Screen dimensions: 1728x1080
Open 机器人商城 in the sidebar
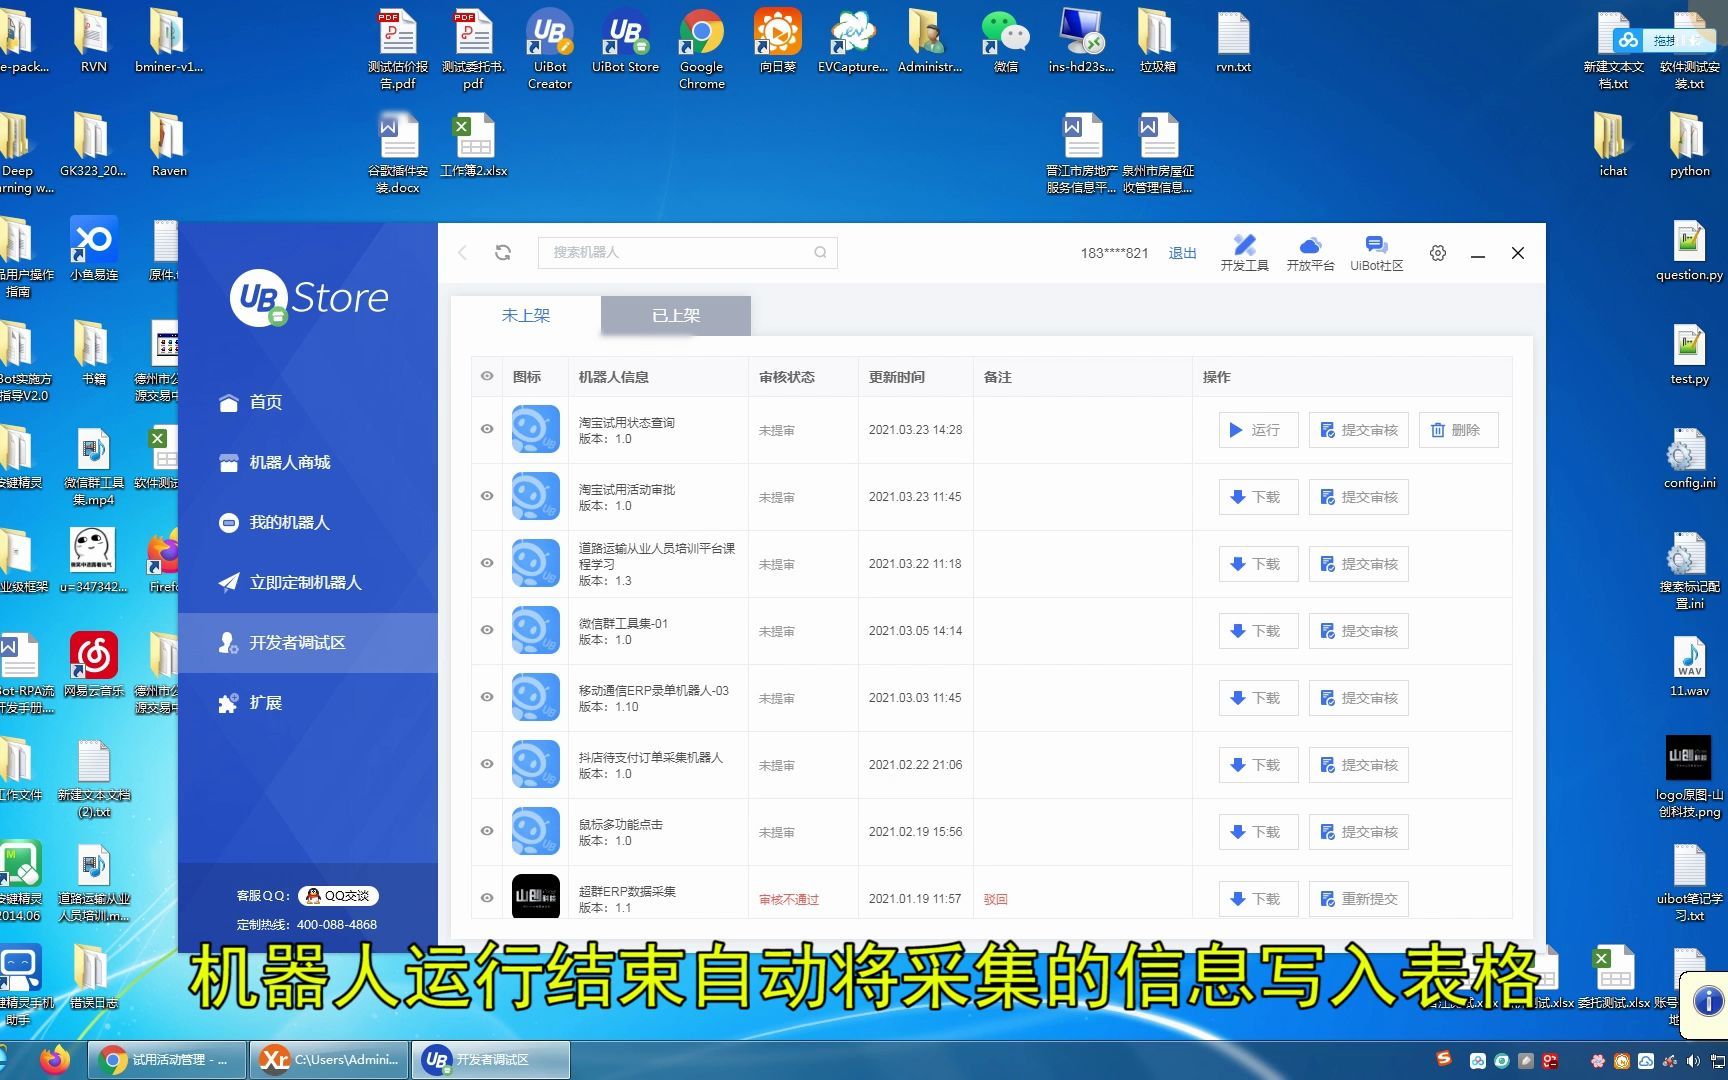pyautogui.click(x=308, y=462)
